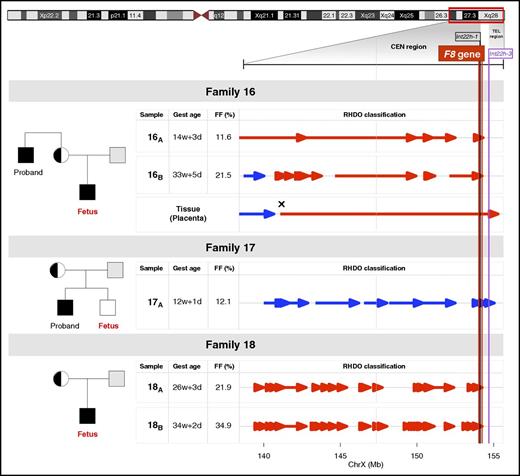Select the red centromere on the chromosome ideogram
Image resolution: width=520 pixels, height=476 pixels.
tap(201, 15)
